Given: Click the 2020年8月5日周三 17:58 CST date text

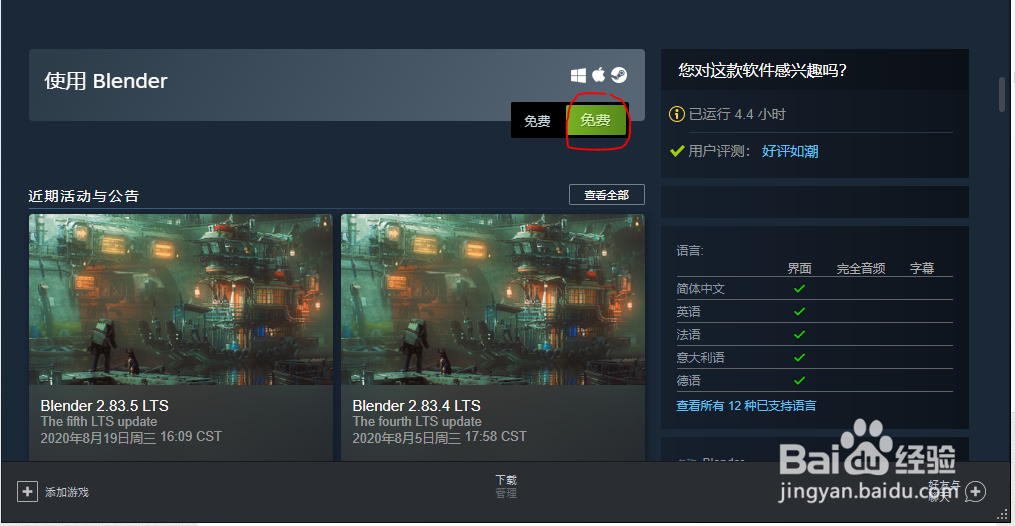Looking at the screenshot, I should pyautogui.click(x=439, y=437).
